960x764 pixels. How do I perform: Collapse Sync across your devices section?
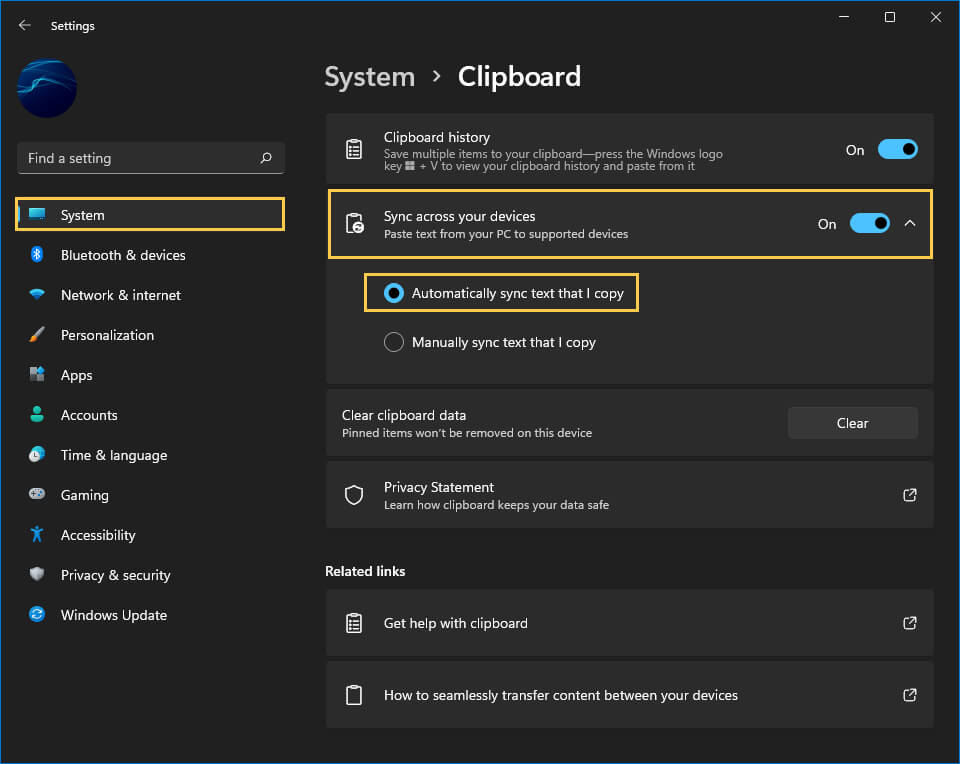910,223
